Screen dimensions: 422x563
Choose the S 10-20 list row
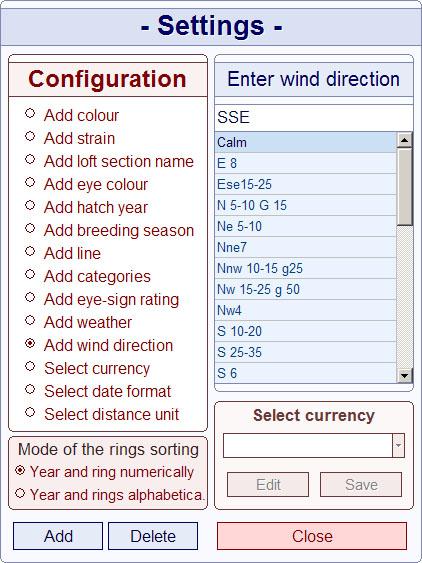pyautogui.click(x=306, y=331)
